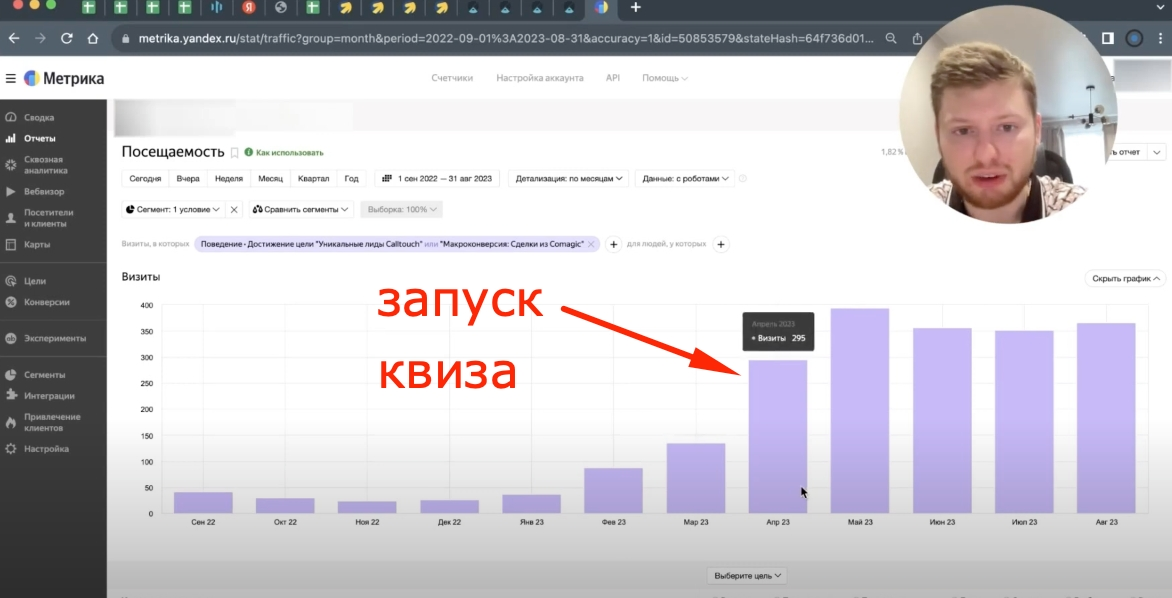Reload the browser page

pyautogui.click(x=67, y=38)
